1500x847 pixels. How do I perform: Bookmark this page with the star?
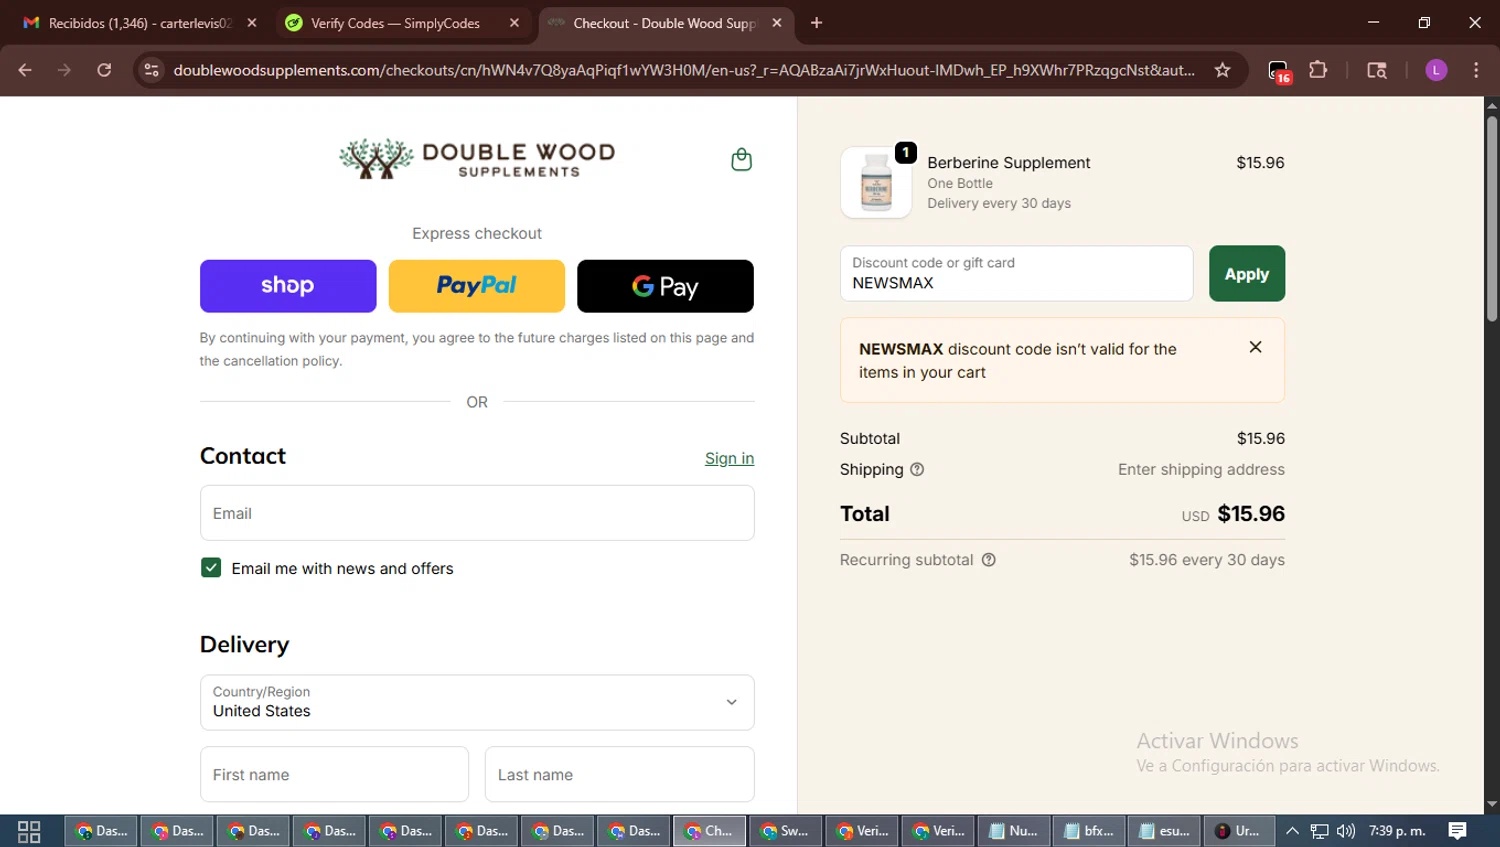tap(1222, 70)
